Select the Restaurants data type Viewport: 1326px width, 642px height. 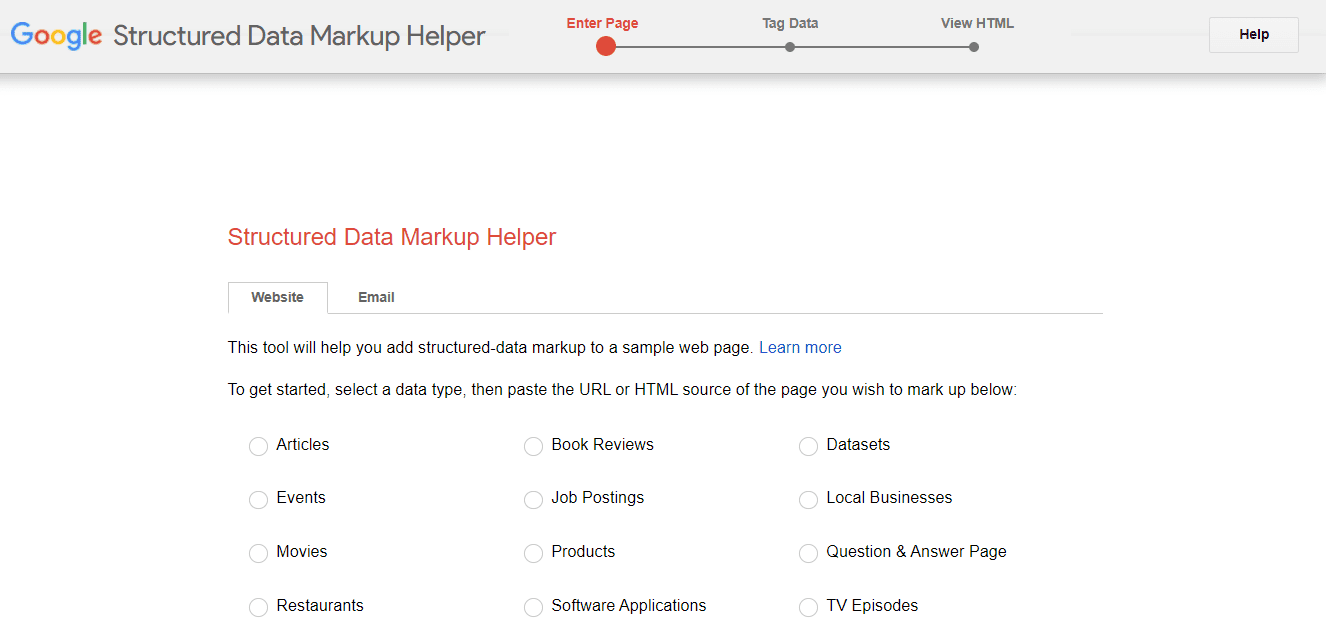[x=258, y=607]
